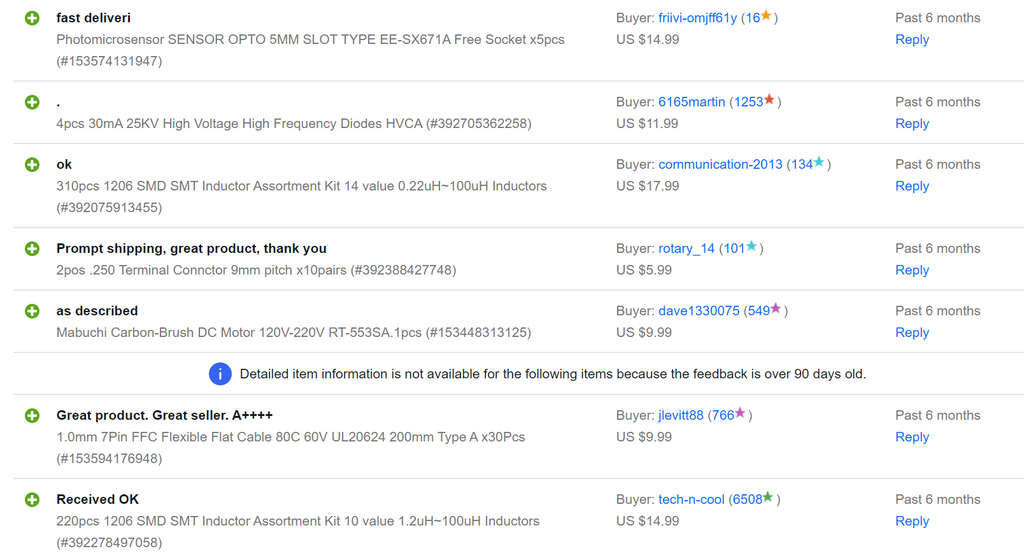Click star icon beside 6165martin's score
This screenshot has width=1024, height=558.
(769, 101)
